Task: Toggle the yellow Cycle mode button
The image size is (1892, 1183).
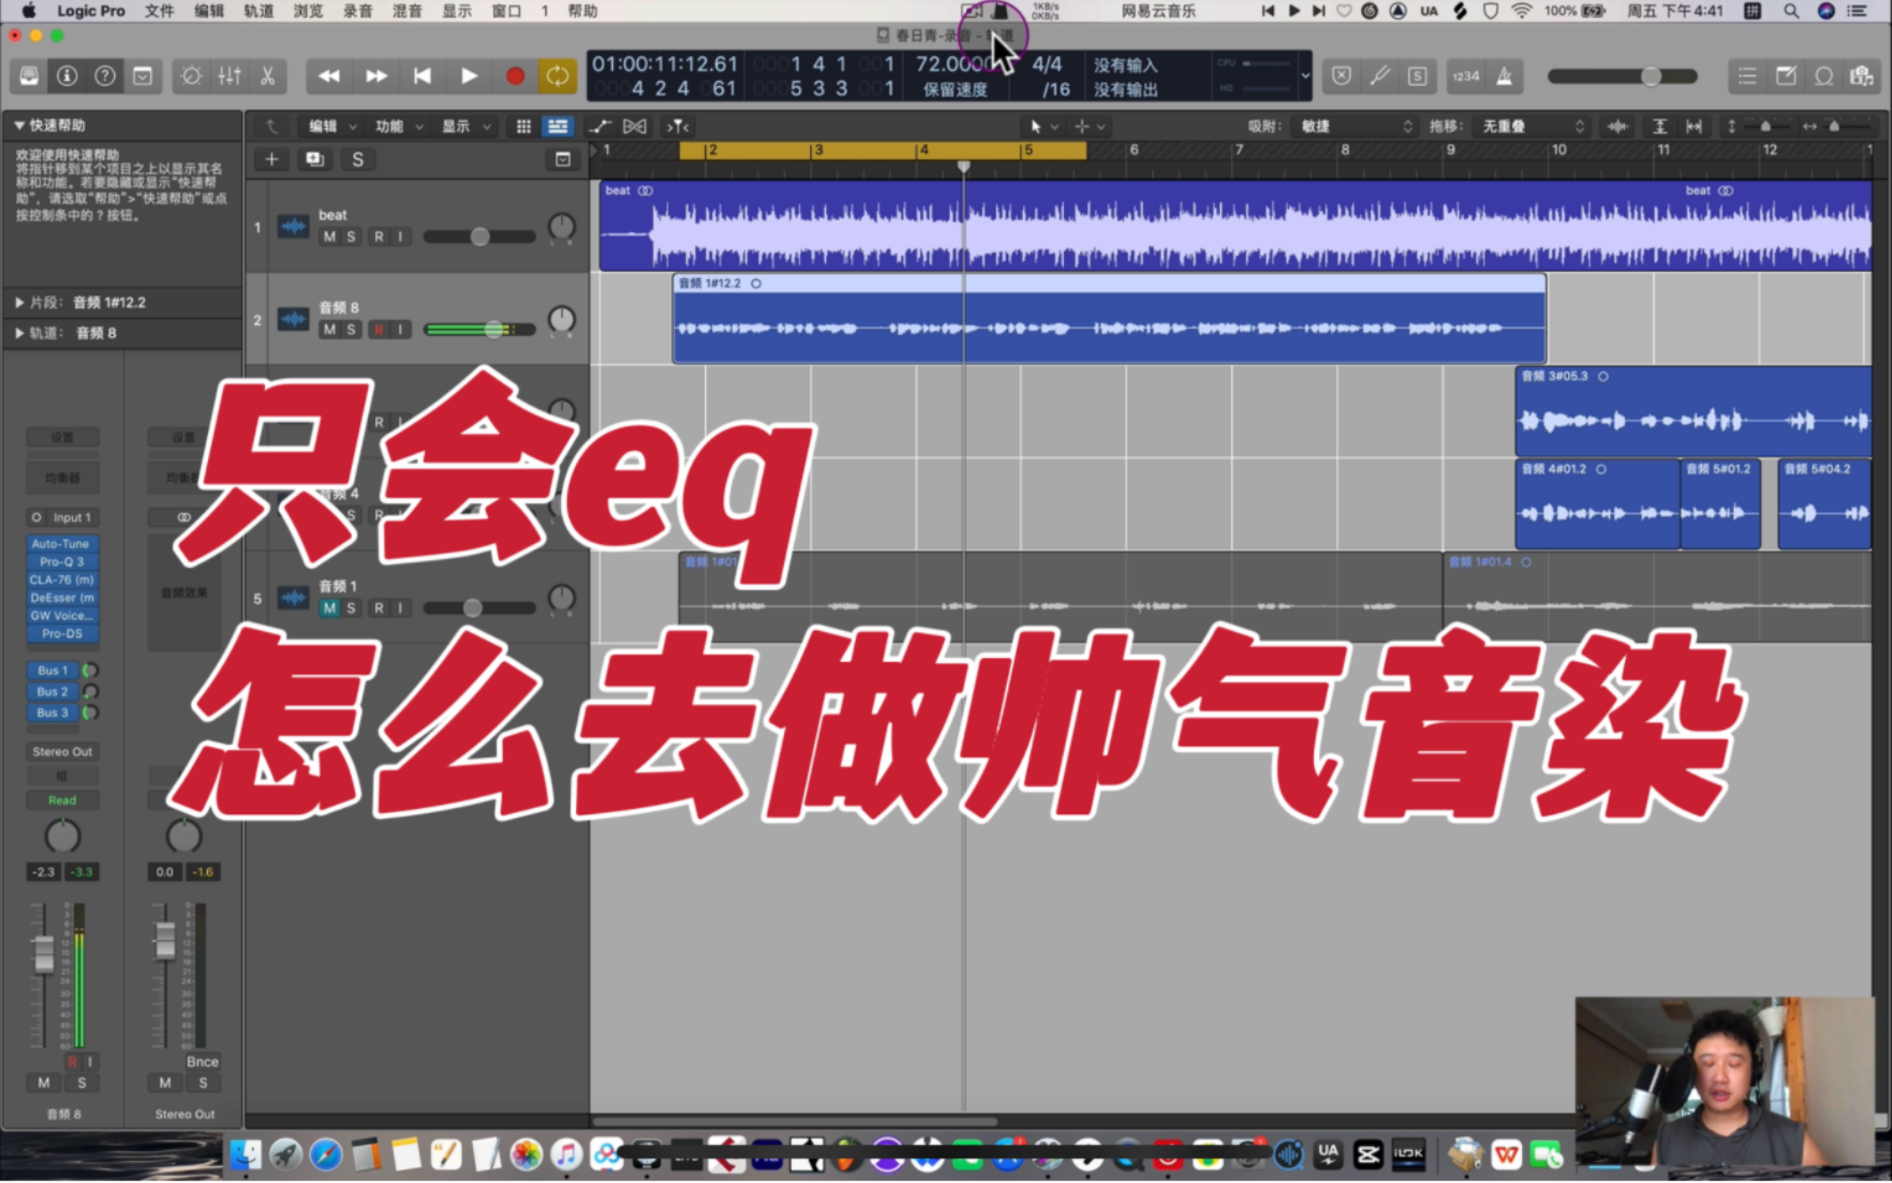Action: (558, 76)
